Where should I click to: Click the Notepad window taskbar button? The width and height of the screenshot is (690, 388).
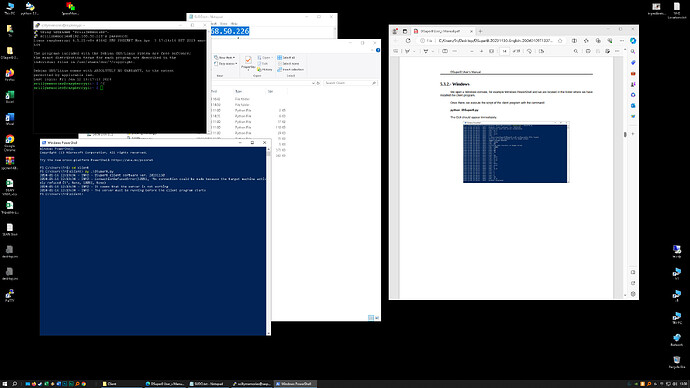(x=209, y=384)
